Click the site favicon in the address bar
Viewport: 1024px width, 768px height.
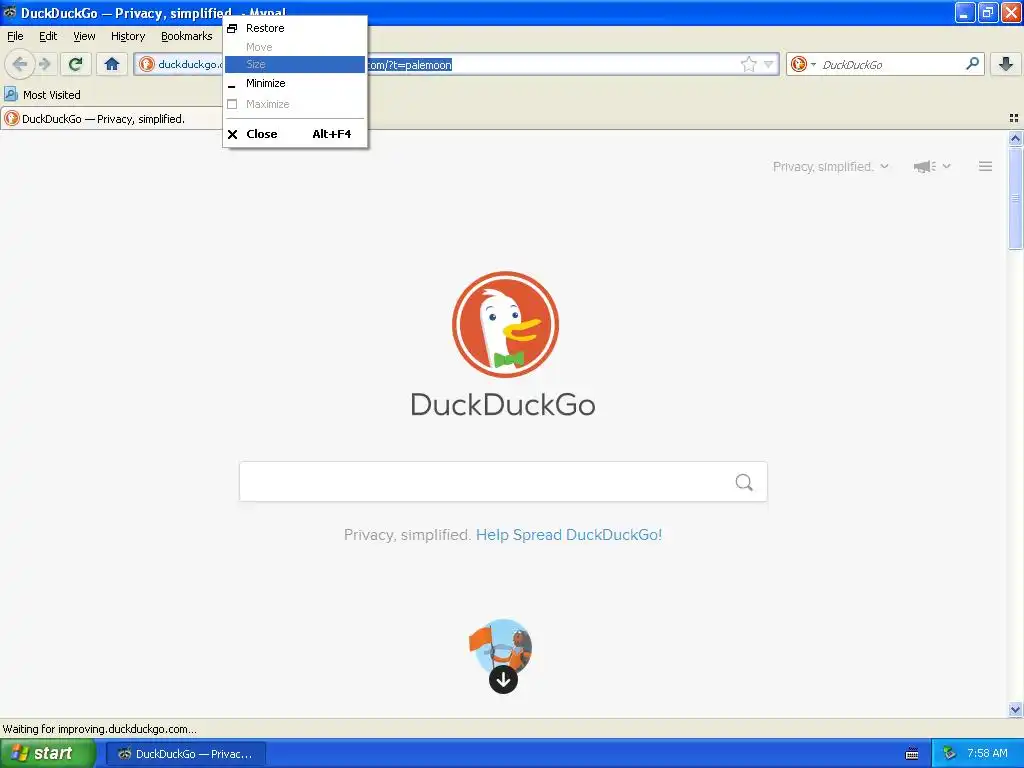[147, 64]
